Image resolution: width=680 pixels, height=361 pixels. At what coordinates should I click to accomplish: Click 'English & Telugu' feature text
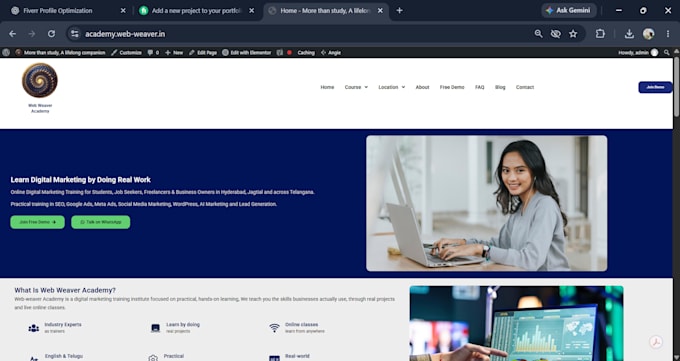coord(64,356)
